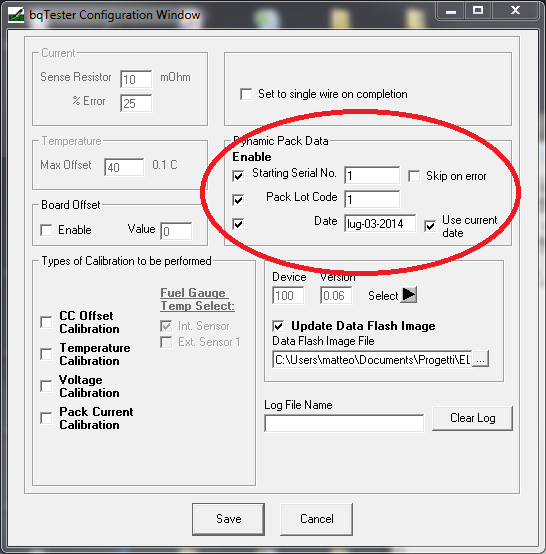Image resolution: width=546 pixels, height=554 pixels.
Task: Toggle the Date enable checkbox
Action: [x=238, y=224]
